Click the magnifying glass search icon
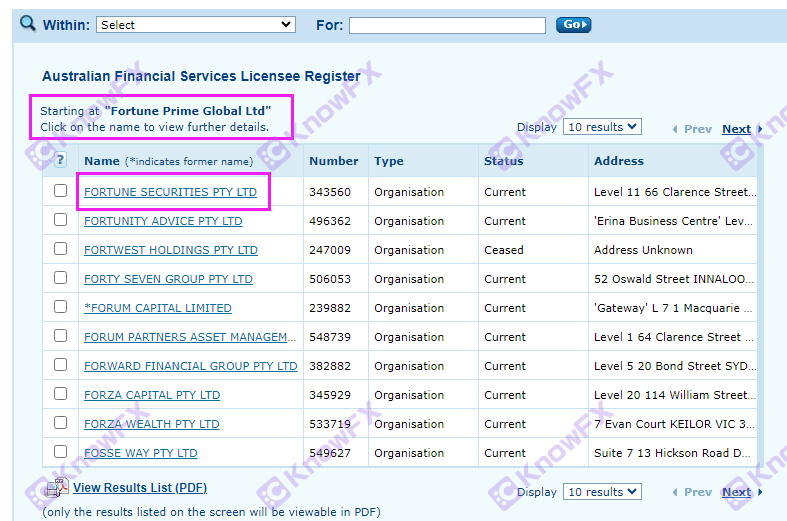 click(28, 23)
